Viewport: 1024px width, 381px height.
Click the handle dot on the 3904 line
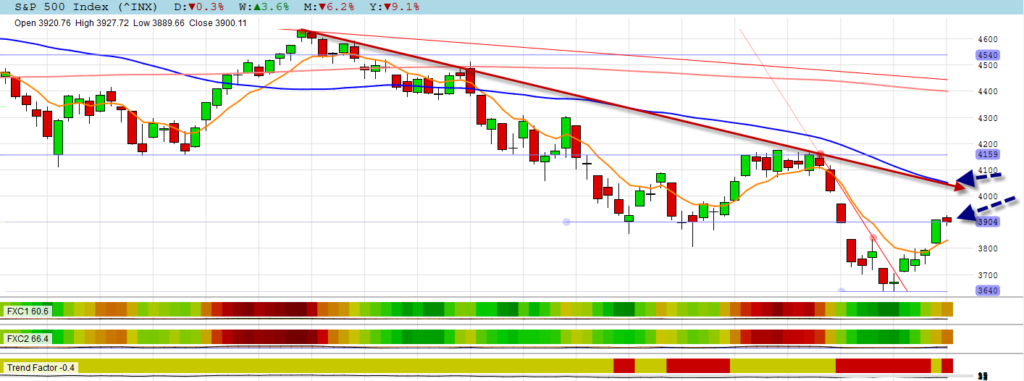pyautogui.click(x=566, y=222)
